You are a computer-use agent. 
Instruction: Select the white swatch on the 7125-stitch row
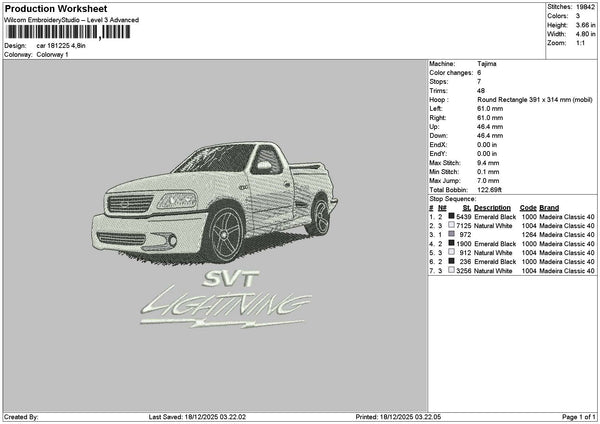[x=452, y=225]
